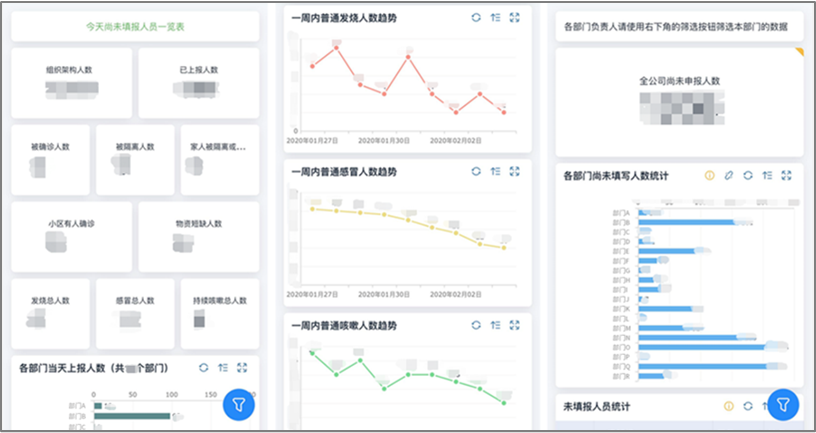Sort the 一周内普通咳嗽人数趋势 chart data
816x433 pixels.
pos(495,326)
